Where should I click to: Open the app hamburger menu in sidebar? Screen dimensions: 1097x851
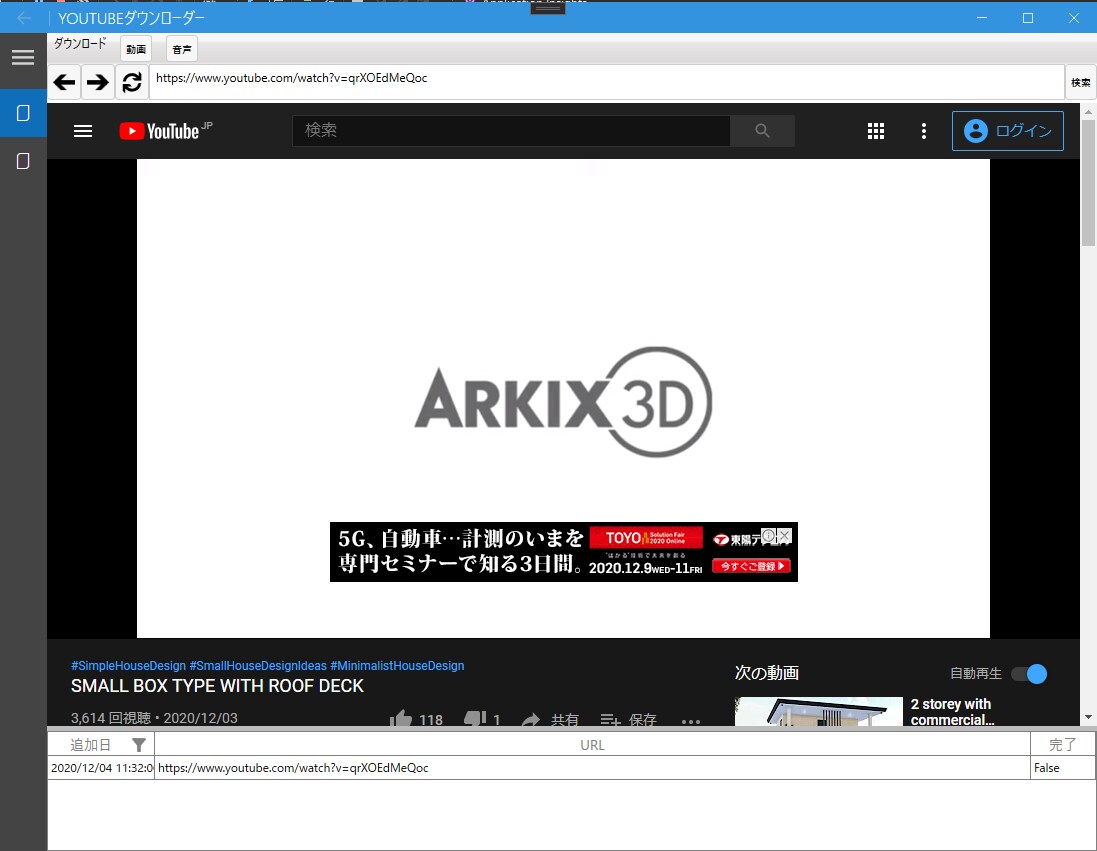[x=23, y=57]
